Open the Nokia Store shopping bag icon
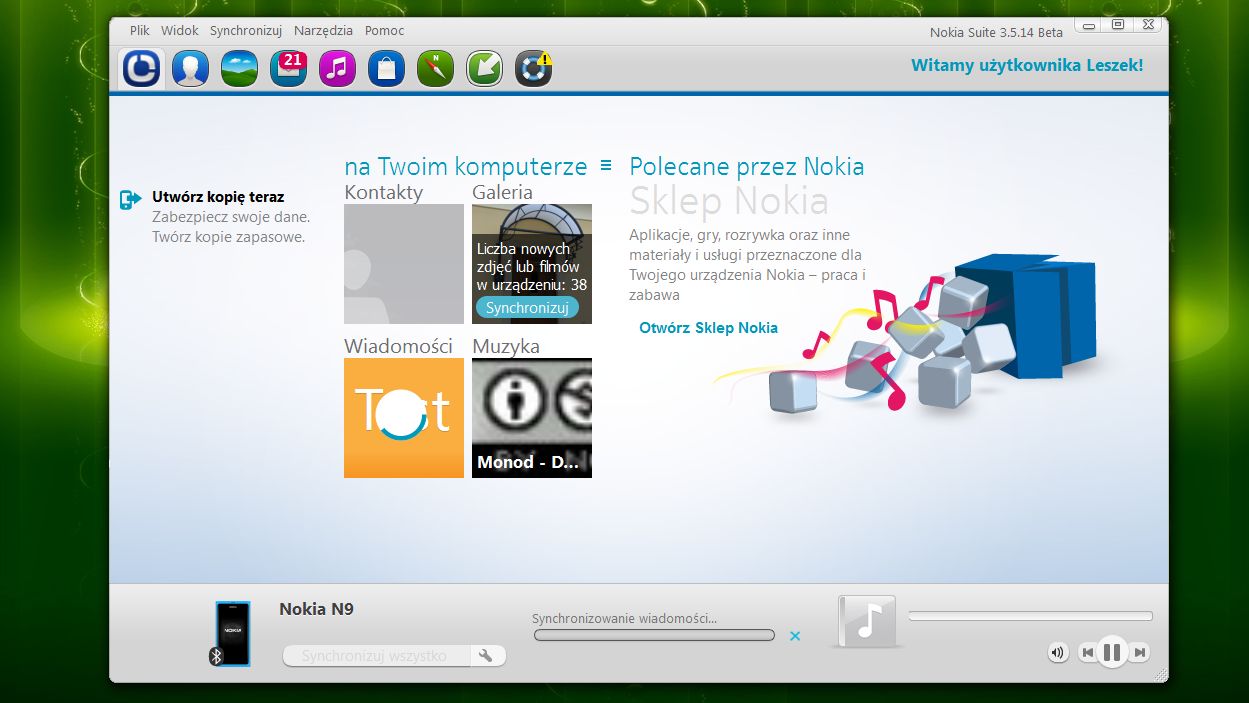The image size is (1249, 703). coord(386,68)
